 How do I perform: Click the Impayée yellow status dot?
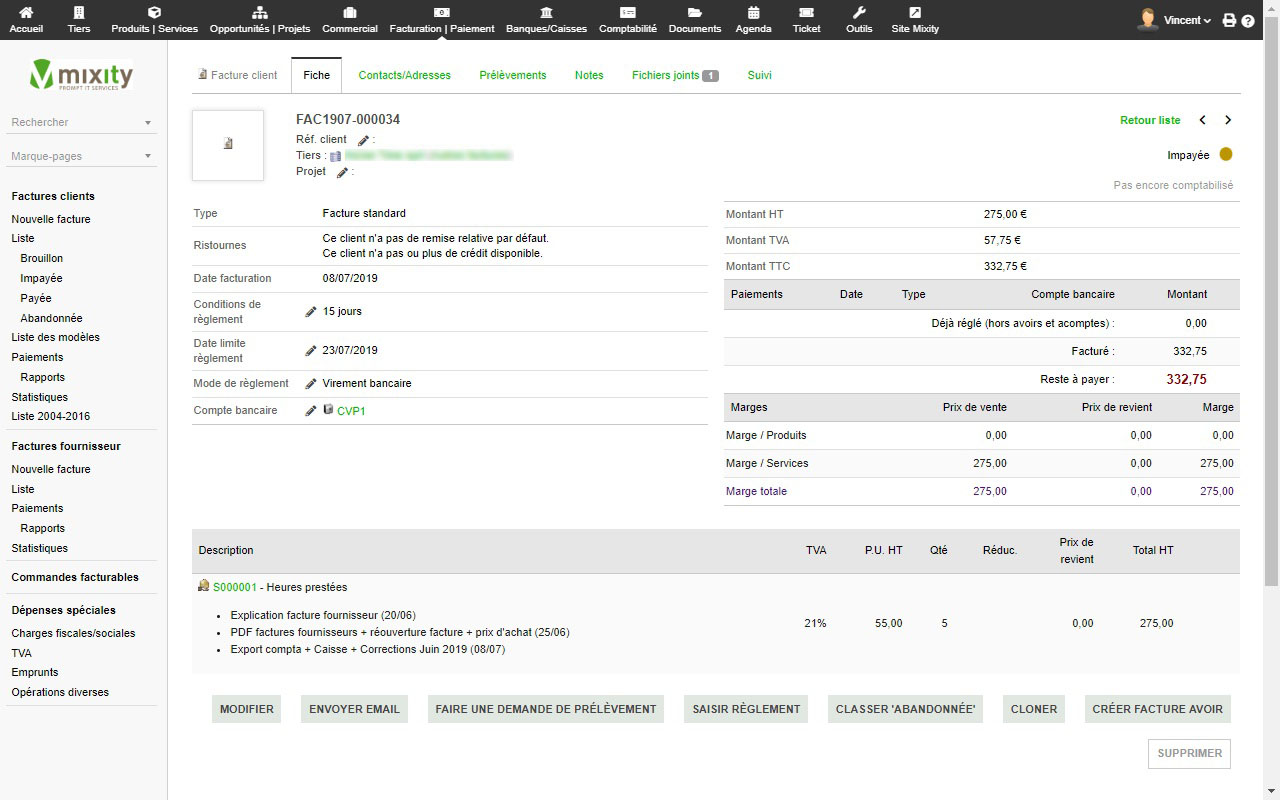pos(1226,155)
